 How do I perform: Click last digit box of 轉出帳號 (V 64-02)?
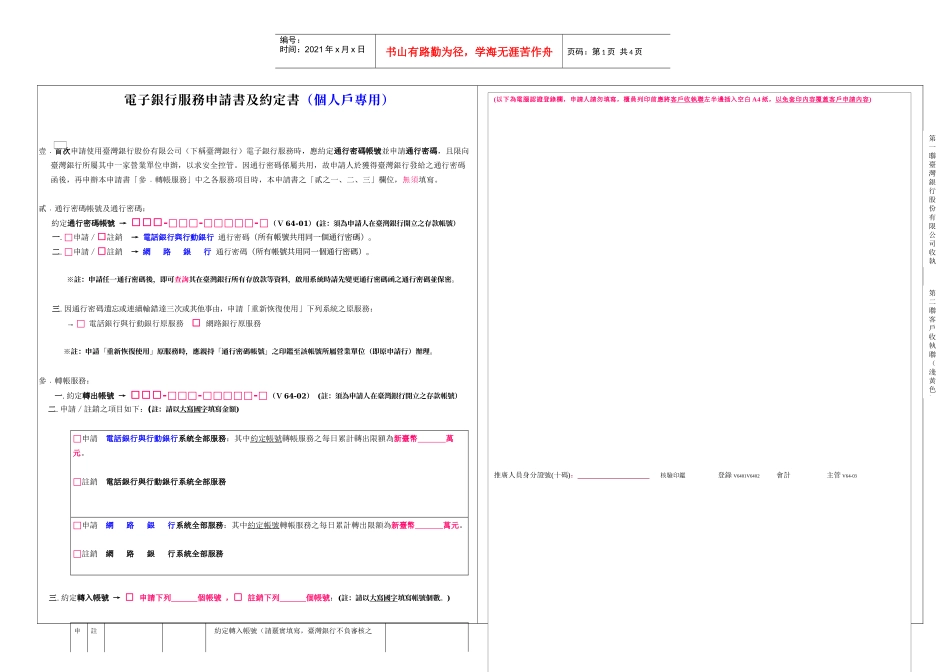click(263, 396)
